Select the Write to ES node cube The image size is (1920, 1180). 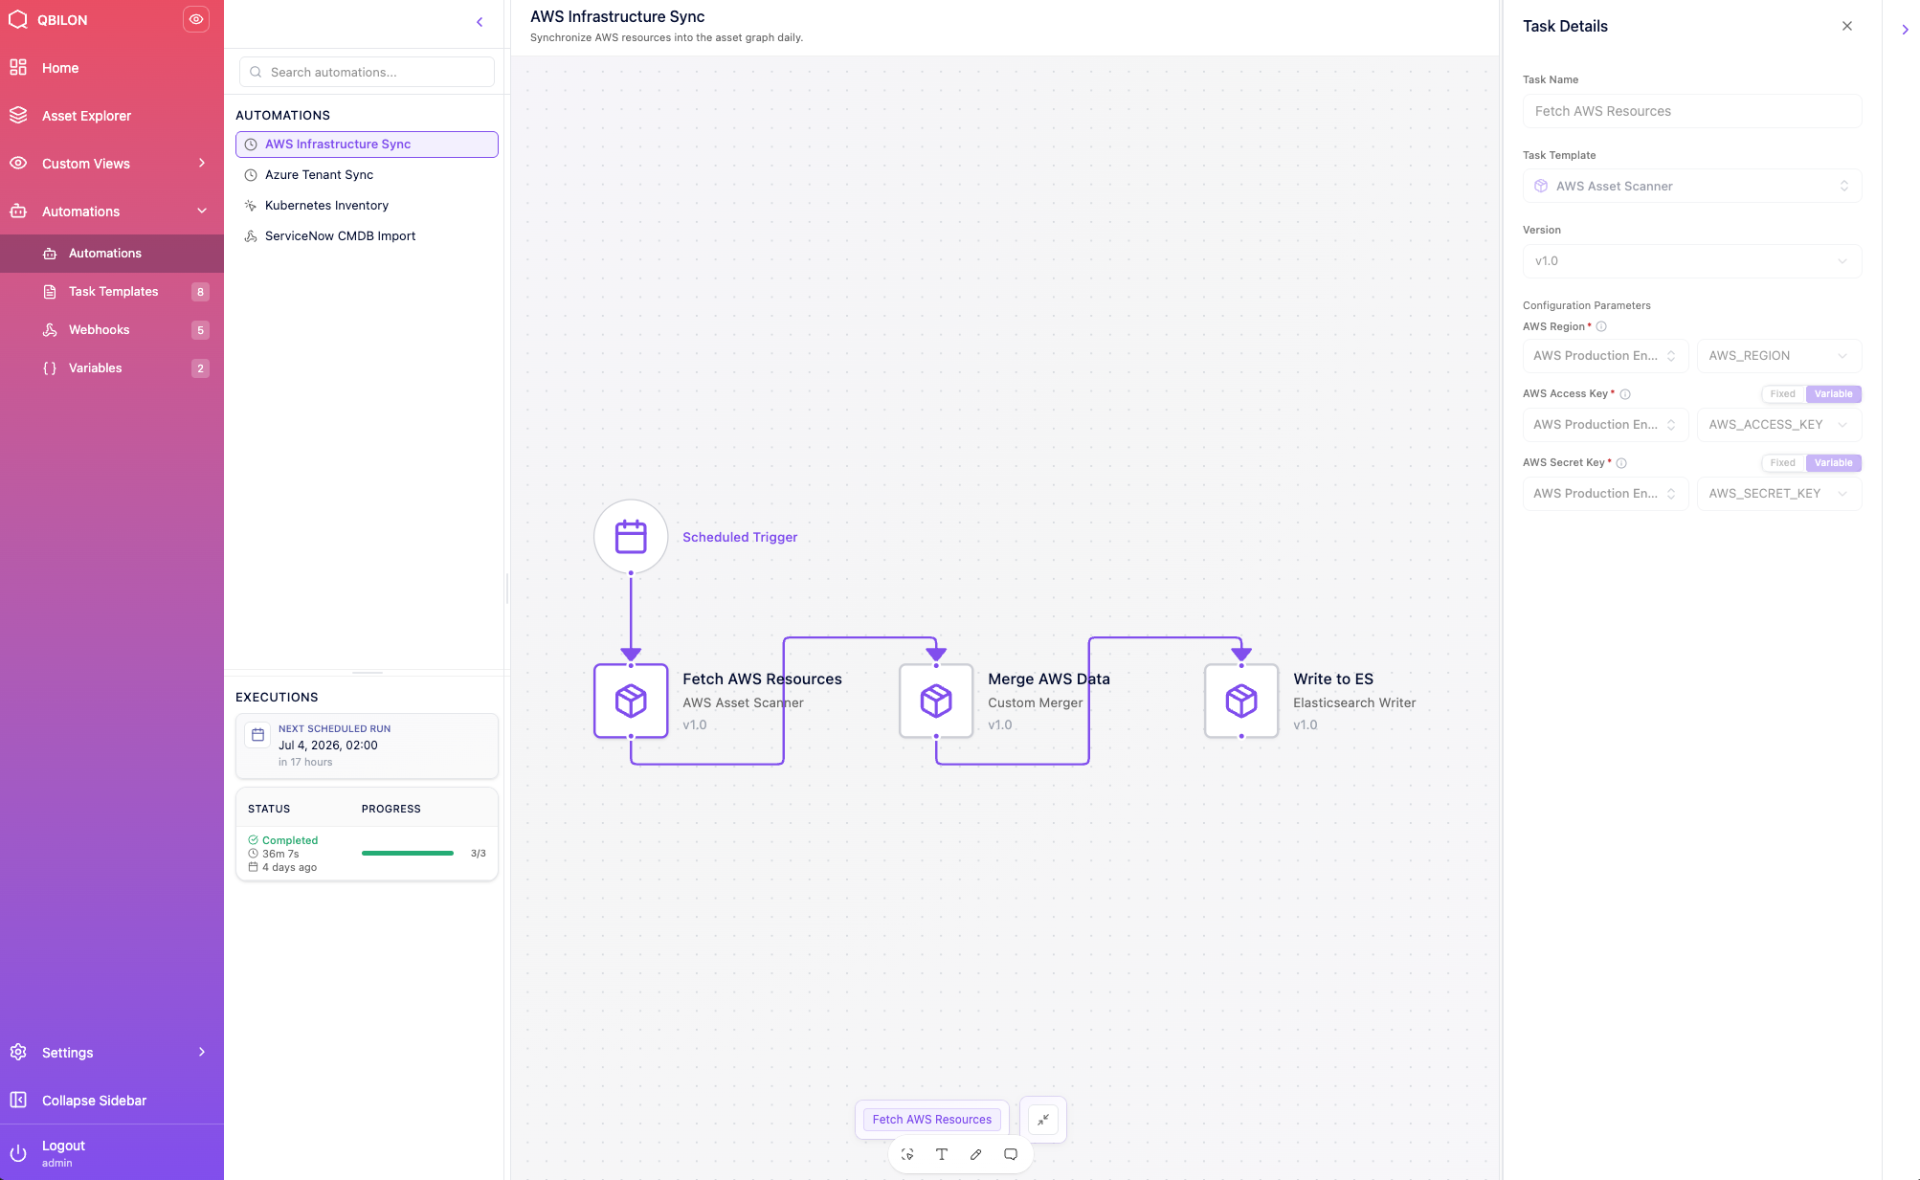tap(1241, 701)
